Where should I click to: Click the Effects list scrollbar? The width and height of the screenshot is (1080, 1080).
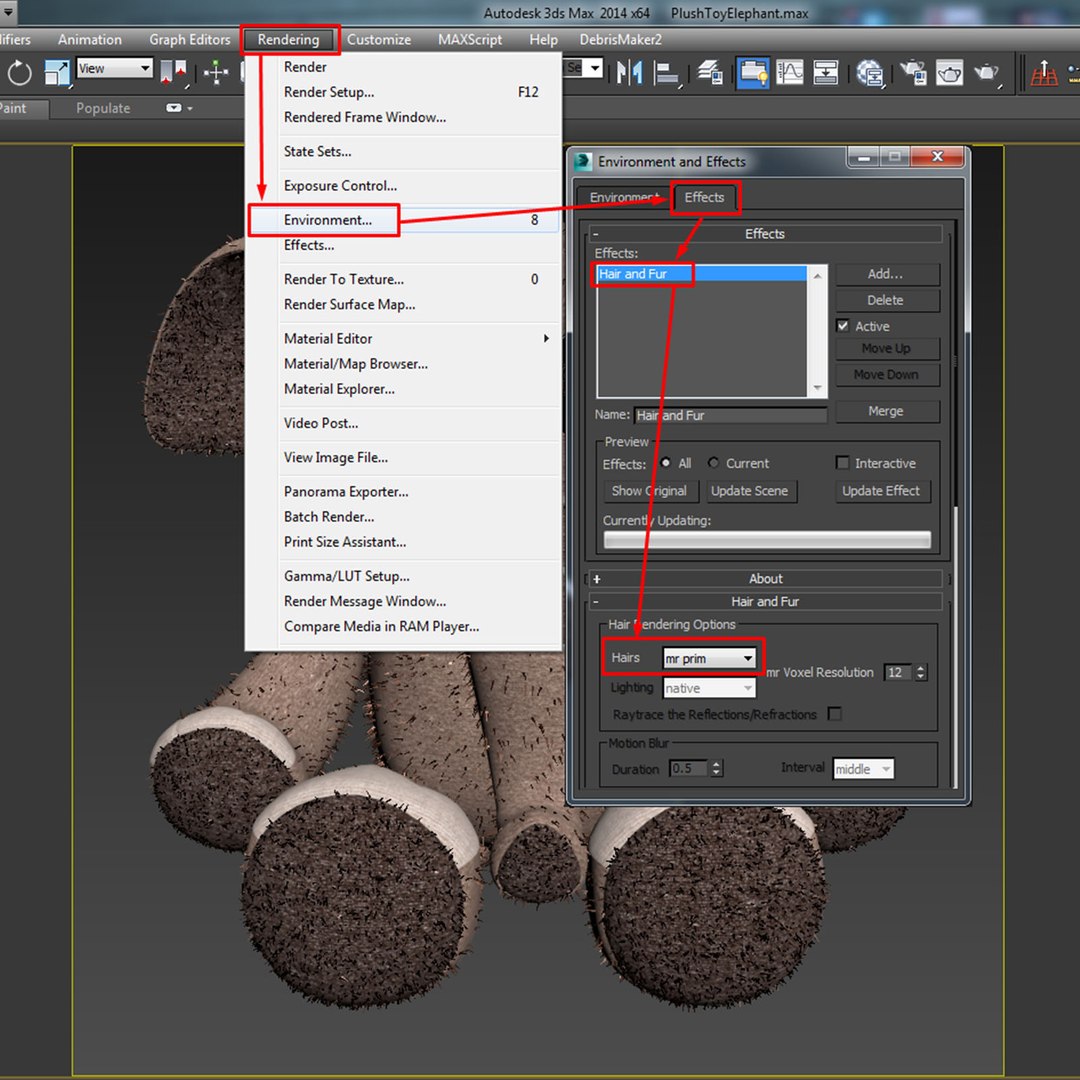click(817, 331)
